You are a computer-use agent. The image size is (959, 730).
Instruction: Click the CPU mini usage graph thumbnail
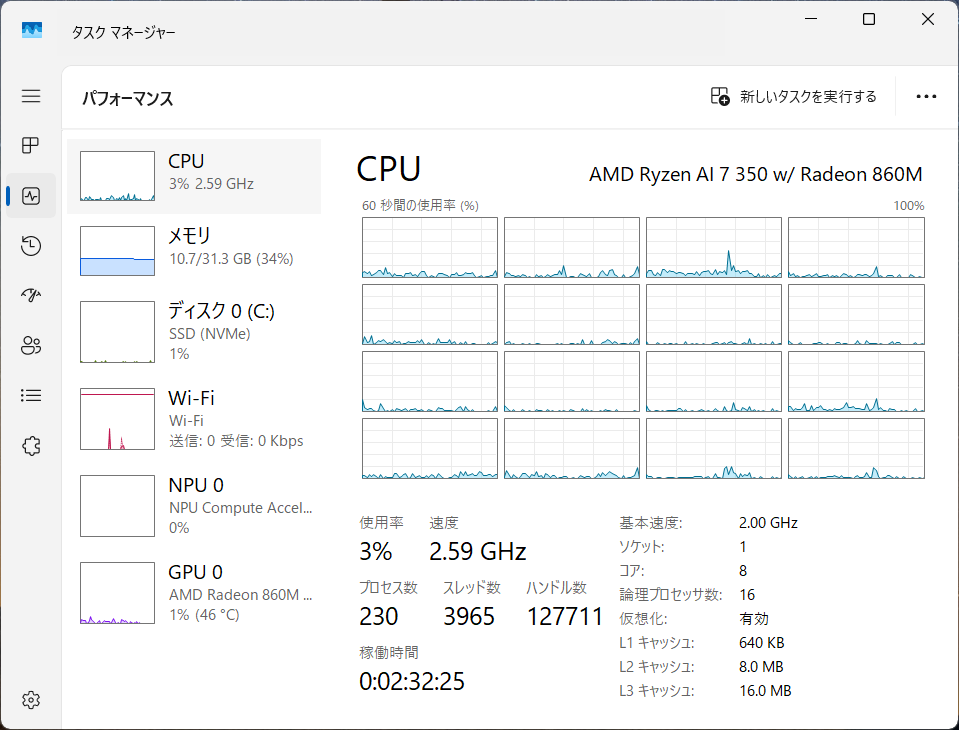coord(117,176)
